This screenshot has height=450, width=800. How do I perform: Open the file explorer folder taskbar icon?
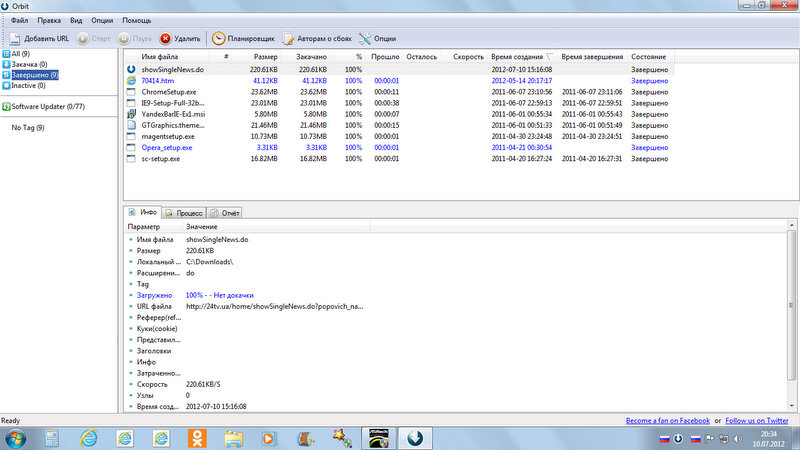point(234,438)
